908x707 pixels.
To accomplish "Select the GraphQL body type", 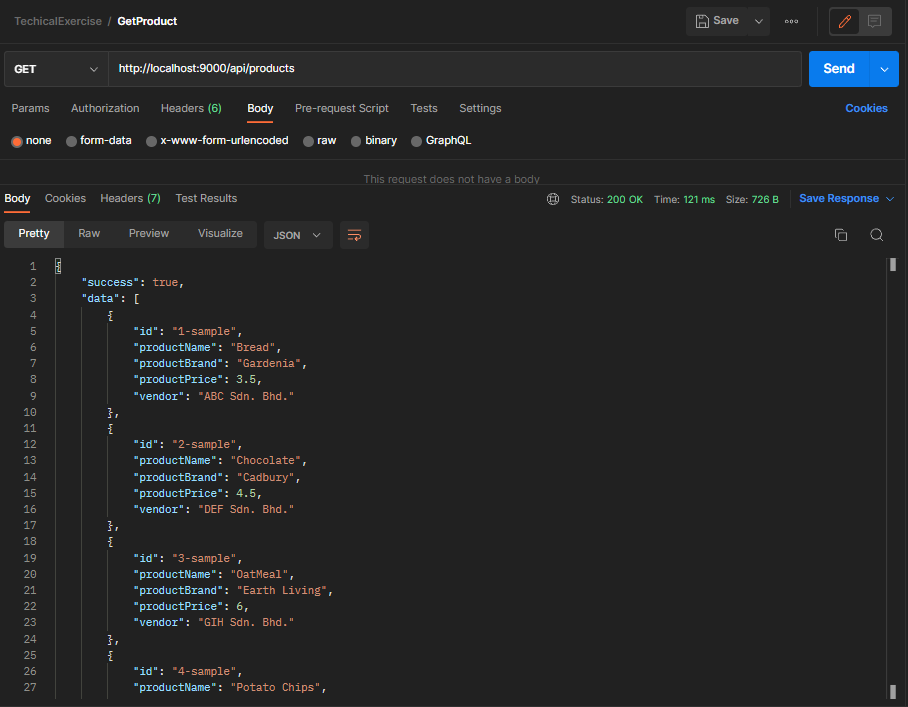I will 441,140.
